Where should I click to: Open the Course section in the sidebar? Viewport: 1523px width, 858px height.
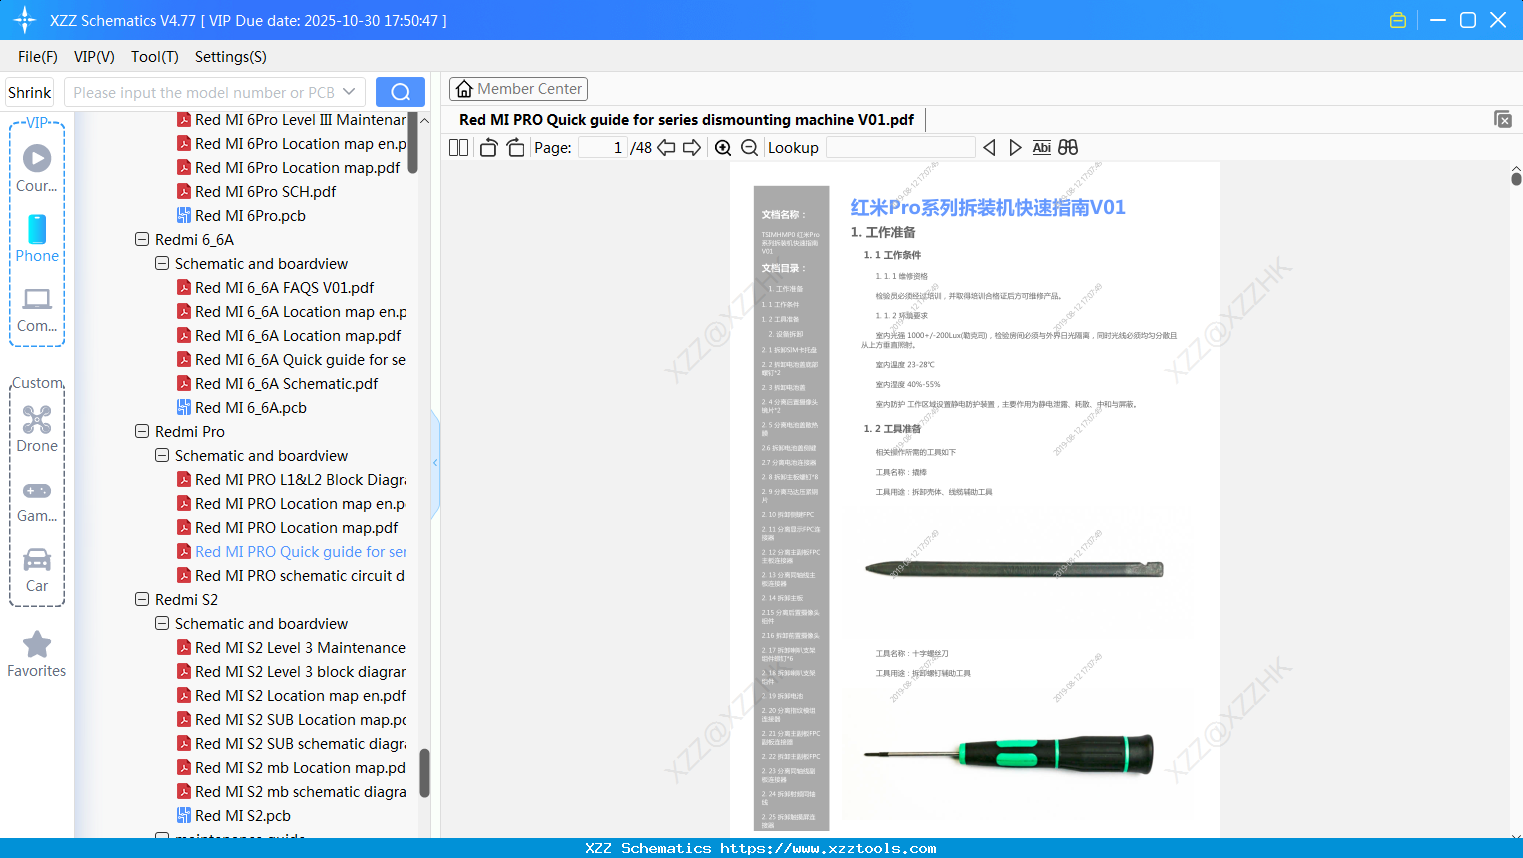coord(37,167)
